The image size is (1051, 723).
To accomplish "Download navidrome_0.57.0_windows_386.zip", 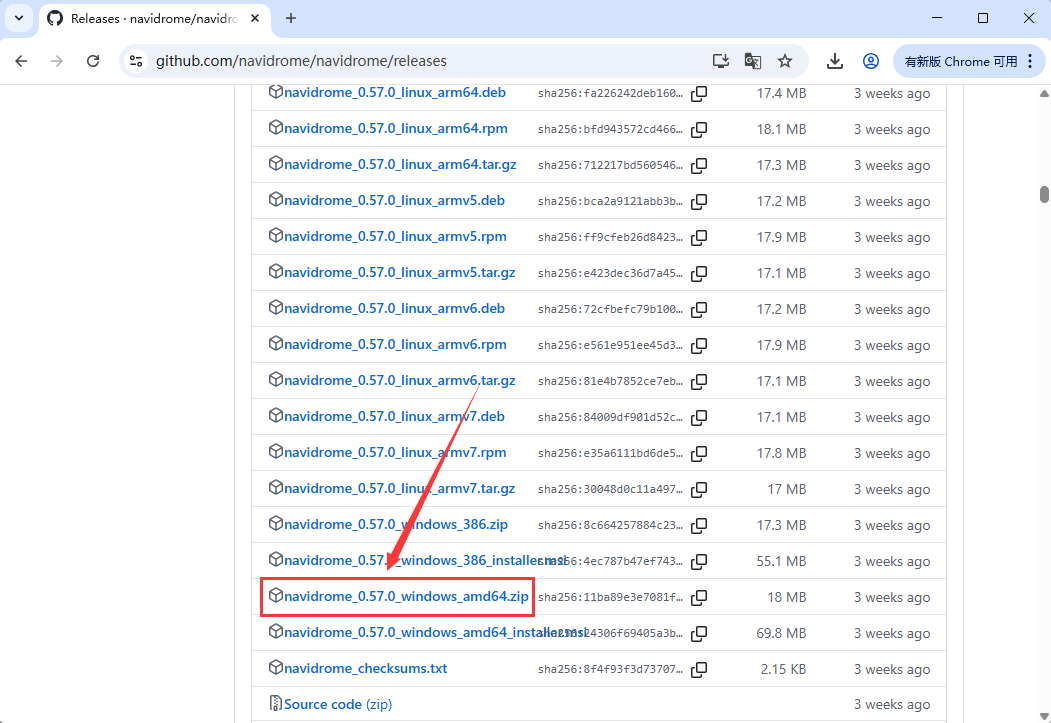I will (x=395, y=525).
